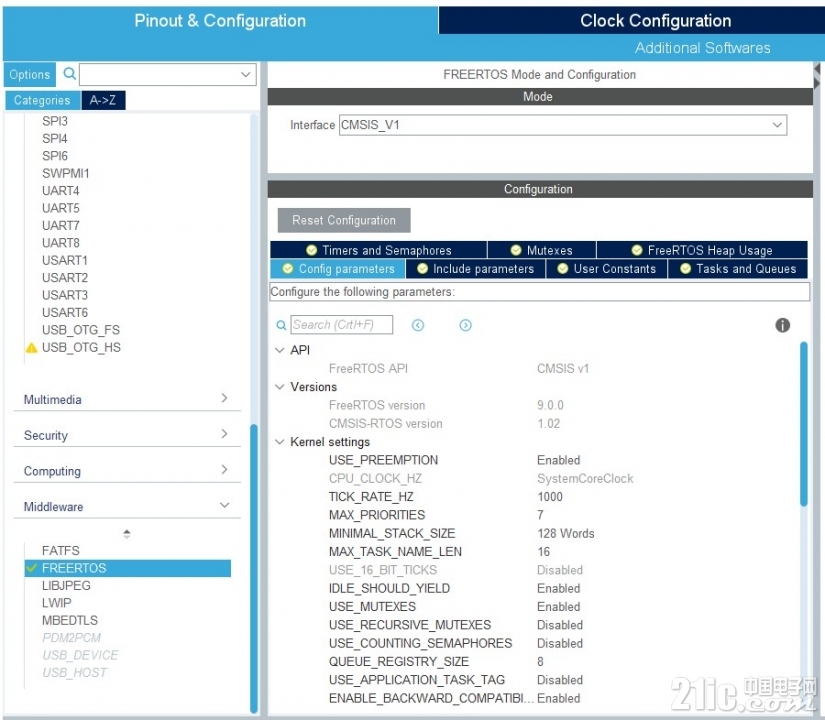The image size is (825, 720).
Task: Click the parameter Search field
Action: (x=341, y=325)
